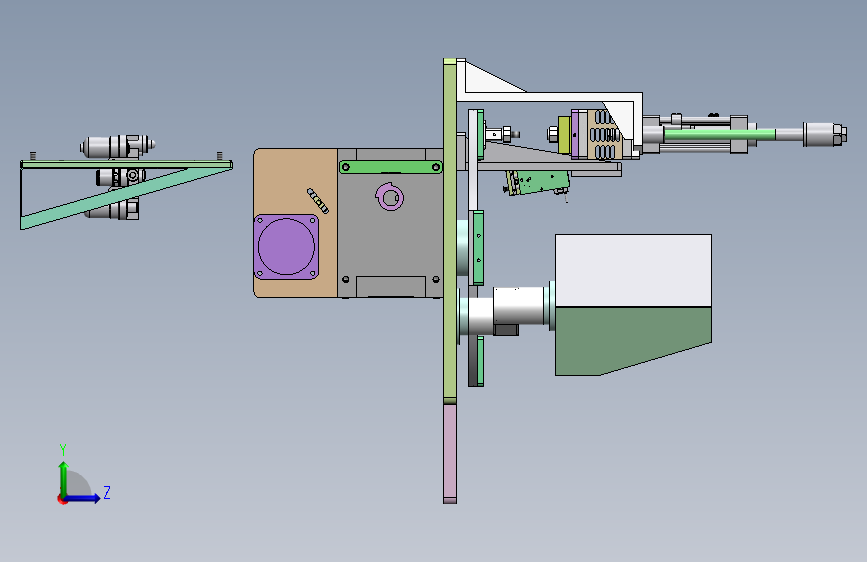This screenshot has width=867, height=562.
Task: Select the white cylindrical shaft coupling
Action: tap(518, 306)
